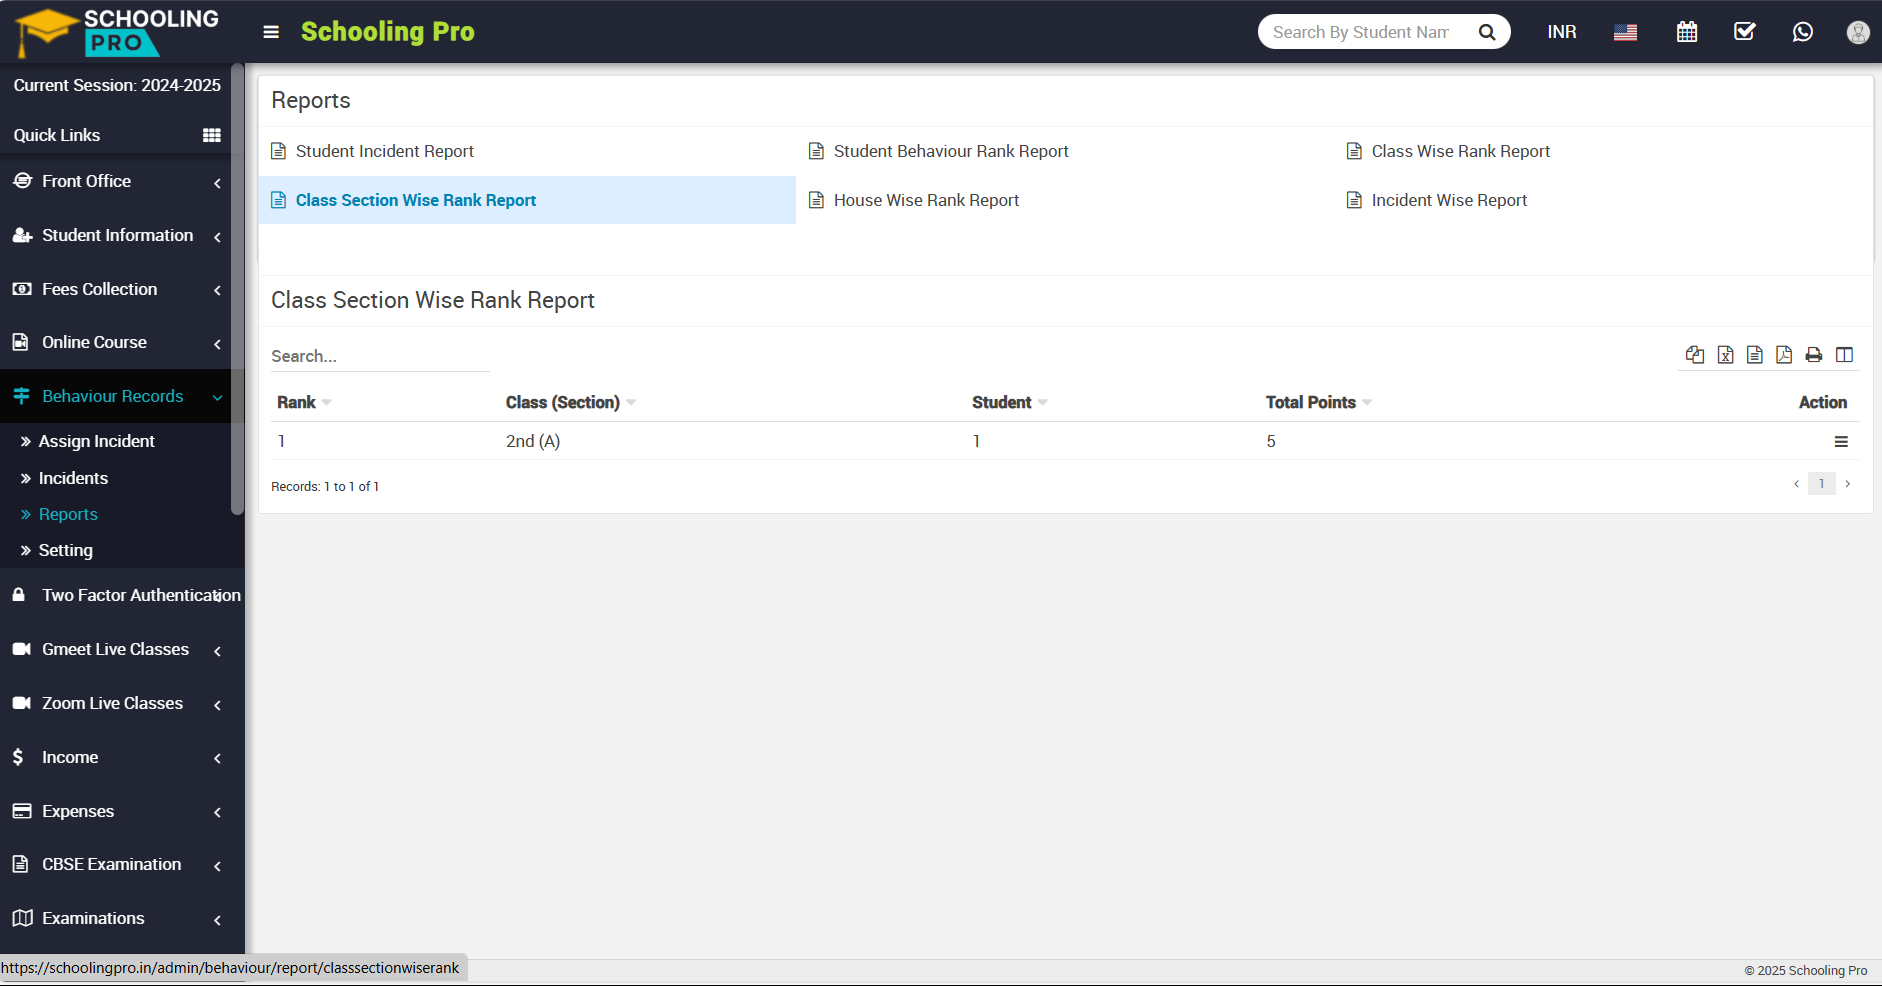Expand Online Course menu chevron
This screenshot has height=986, width=1882.
tap(217, 344)
